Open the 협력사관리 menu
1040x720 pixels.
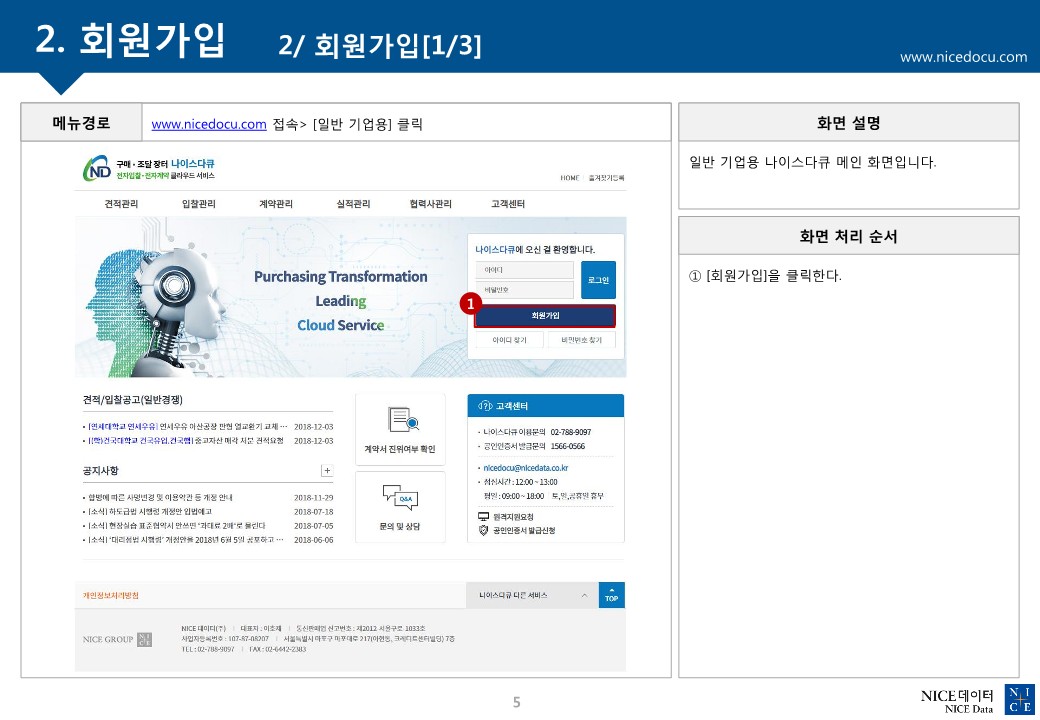[x=430, y=204]
